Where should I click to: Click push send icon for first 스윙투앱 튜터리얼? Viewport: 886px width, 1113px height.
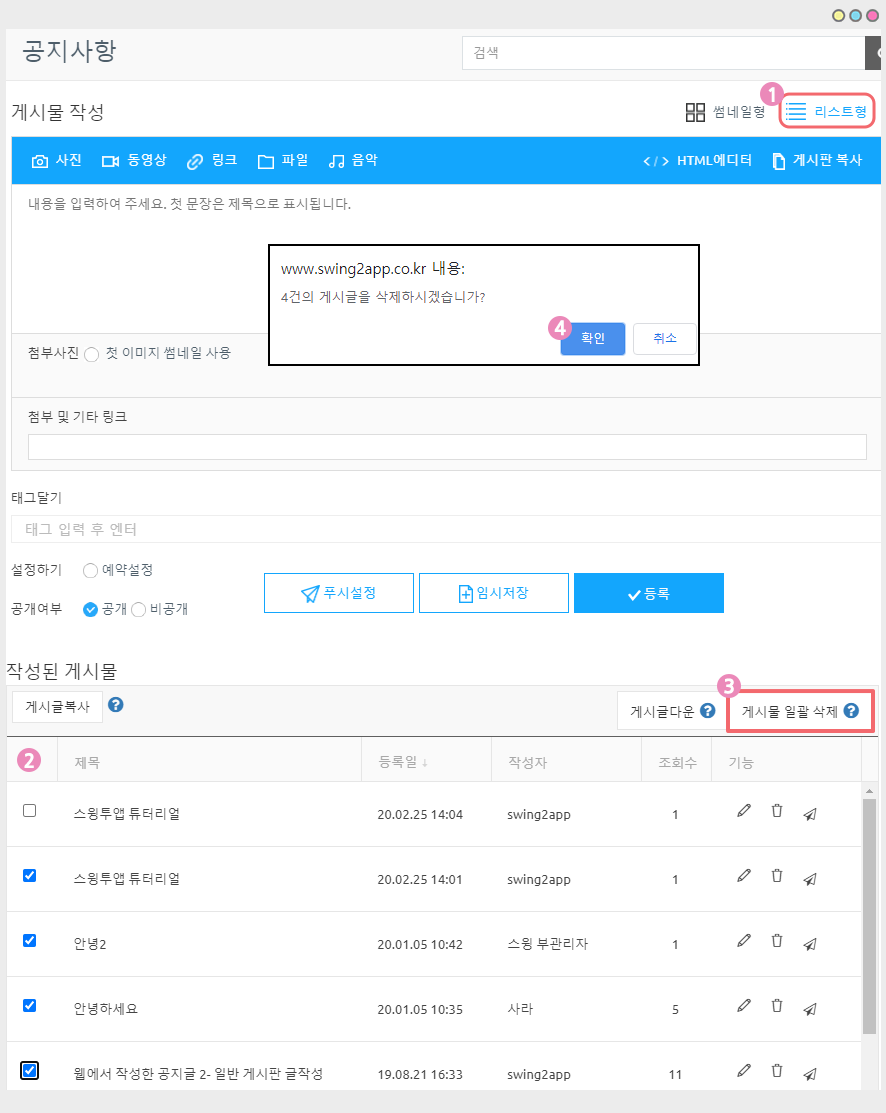[810, 814]
